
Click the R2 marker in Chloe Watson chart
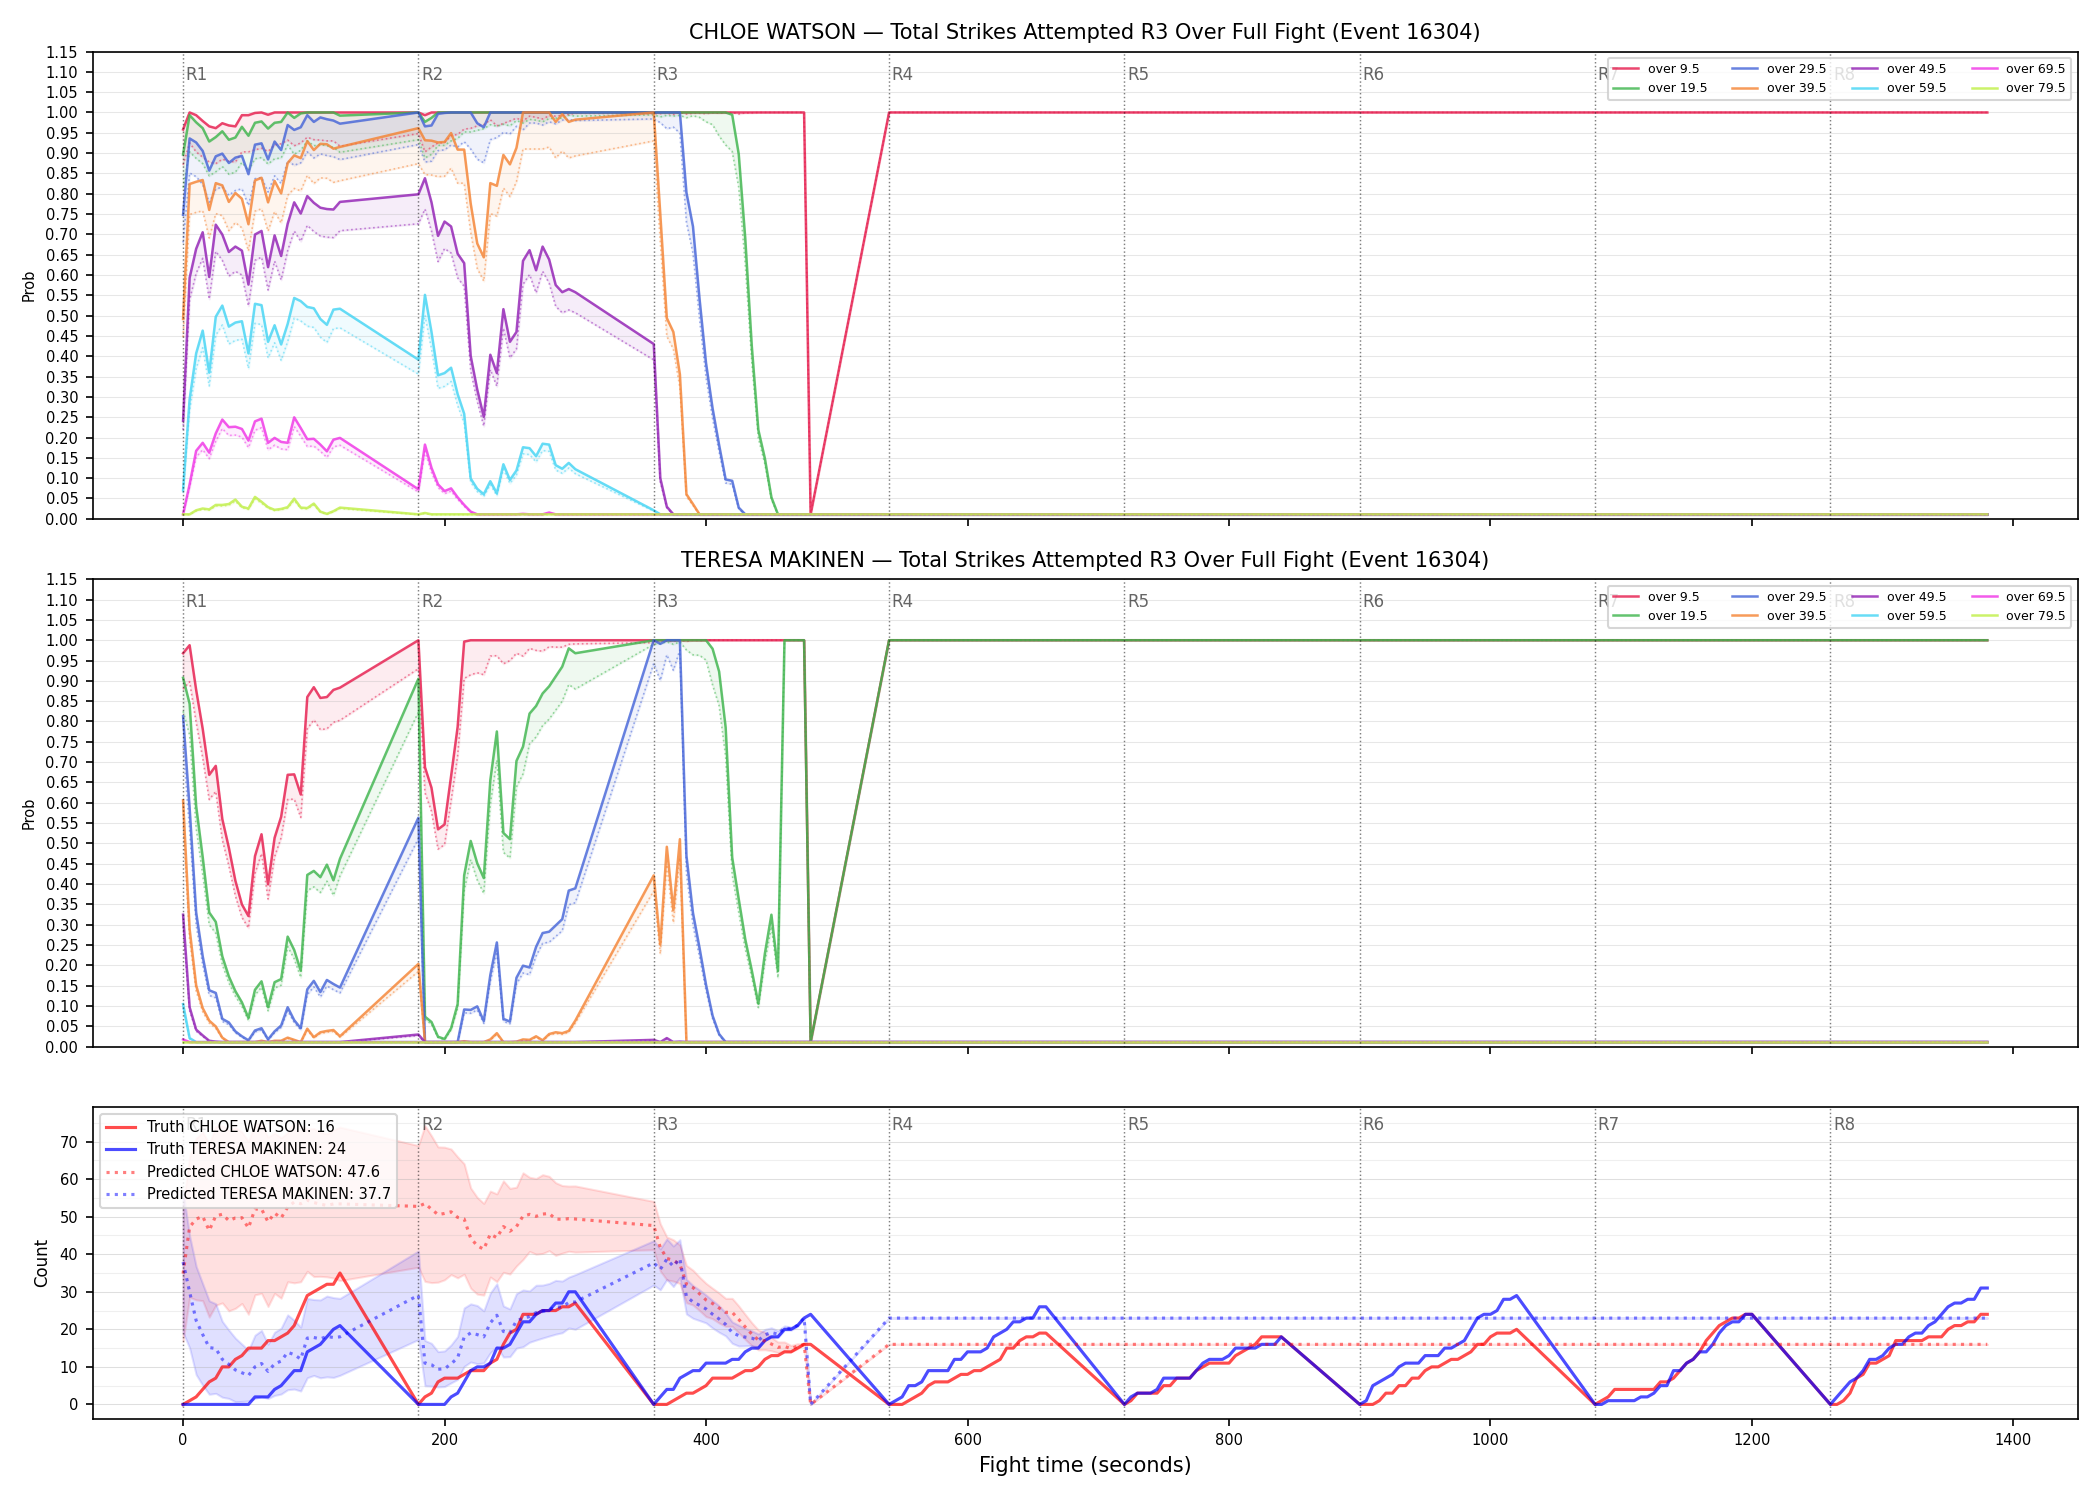432,74
